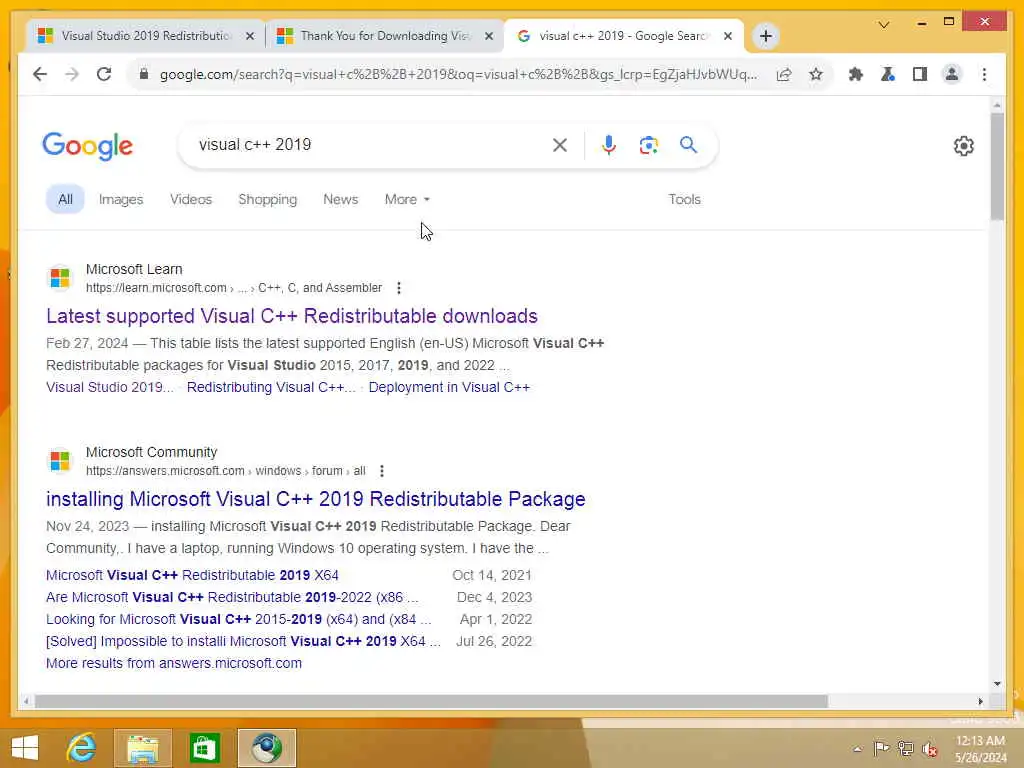Open the tab search chevron
Screen dimensions: 1024x768
(x=884, y=25)
